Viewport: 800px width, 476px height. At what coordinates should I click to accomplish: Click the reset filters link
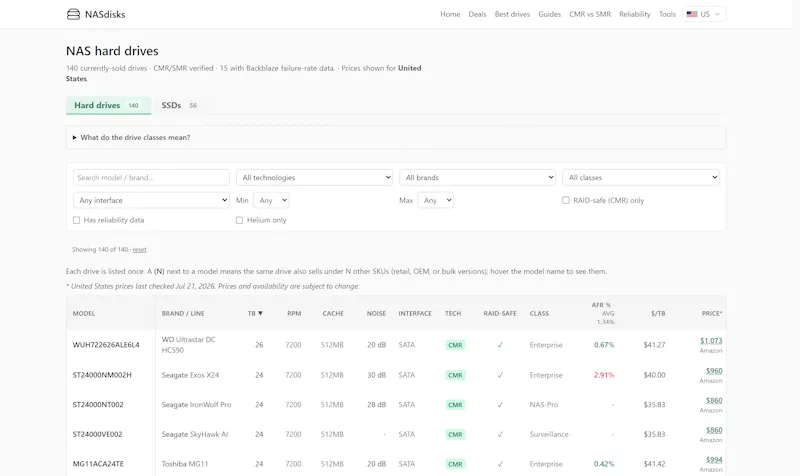[x=139, y=250]
